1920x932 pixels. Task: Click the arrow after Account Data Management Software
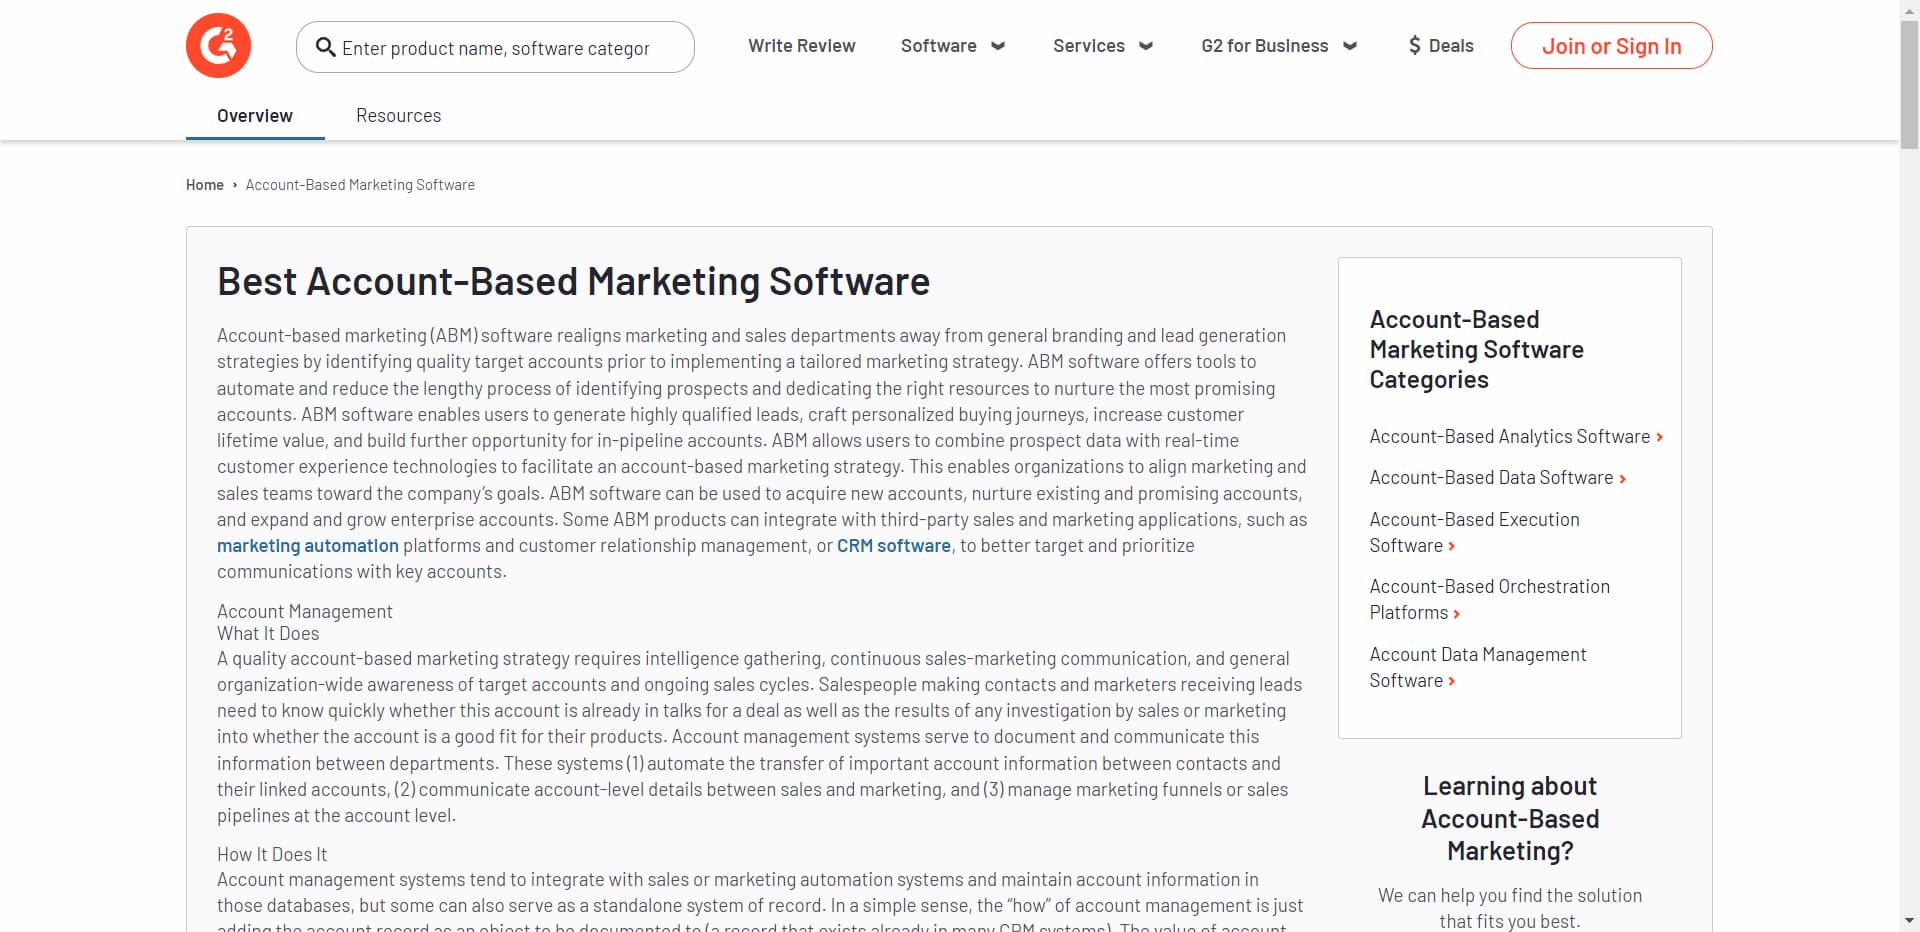[1451, 681]
